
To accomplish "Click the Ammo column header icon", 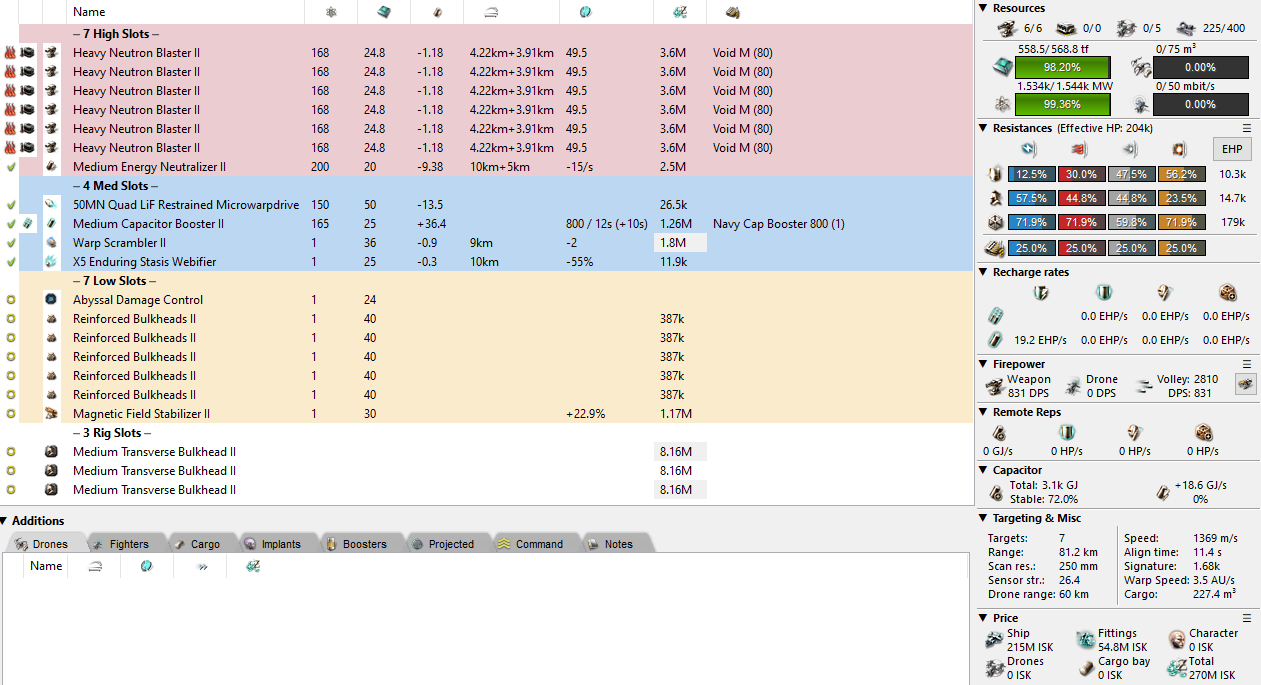I will (733, 12).
